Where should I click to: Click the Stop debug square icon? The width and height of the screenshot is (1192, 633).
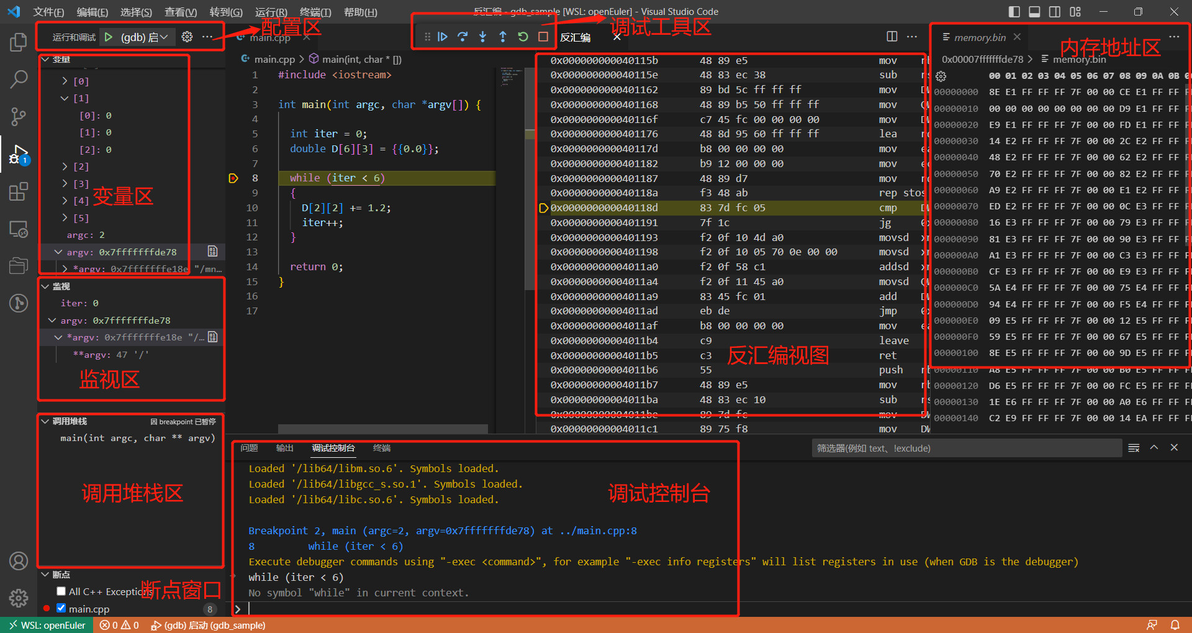tap(543, 36)
